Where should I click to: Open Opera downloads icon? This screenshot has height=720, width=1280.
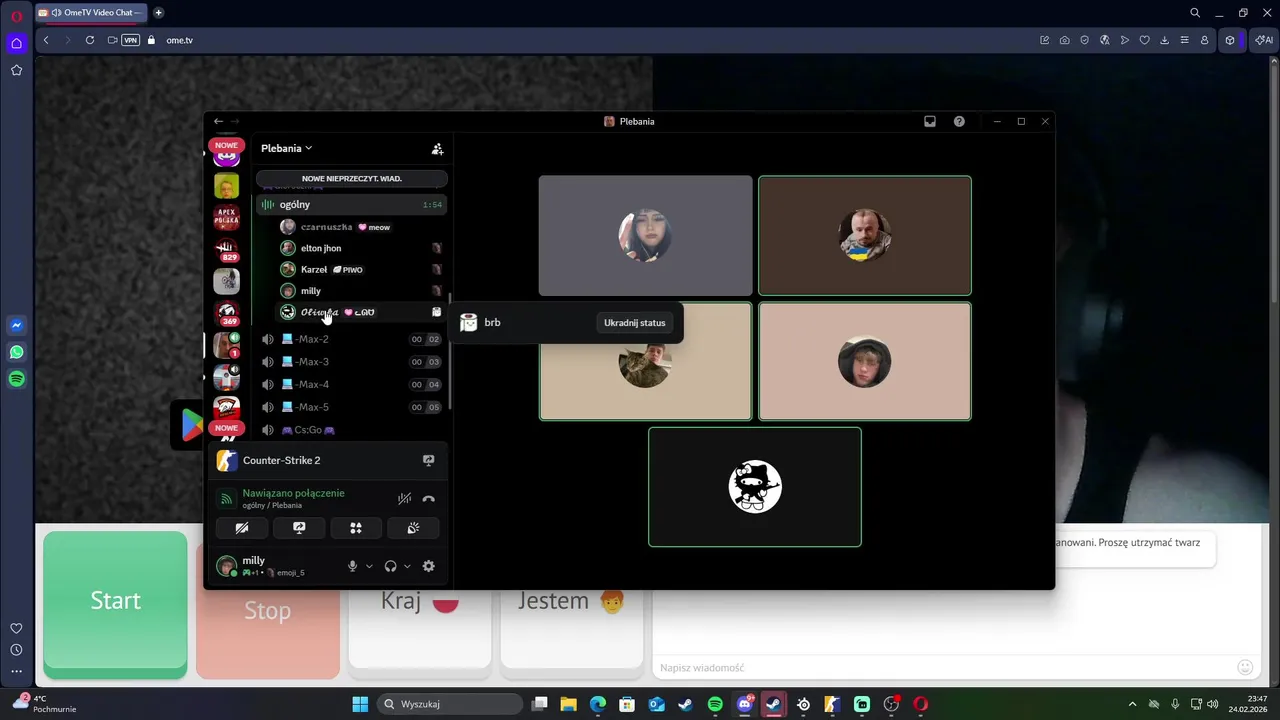[x=1164, y=40]
